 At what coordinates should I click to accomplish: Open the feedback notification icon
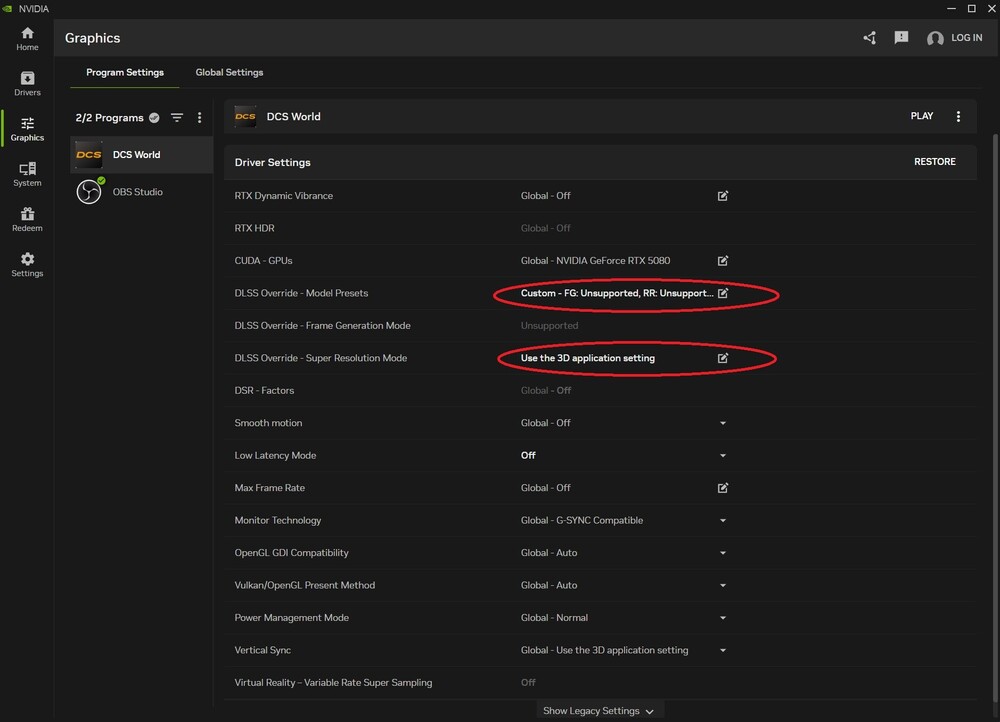click(901, 38)
